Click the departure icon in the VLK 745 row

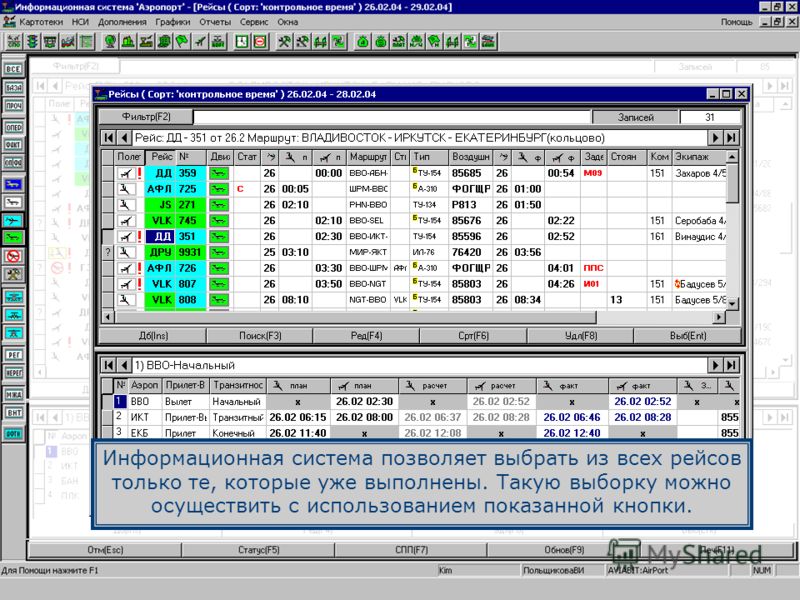(x=125, y=220)
